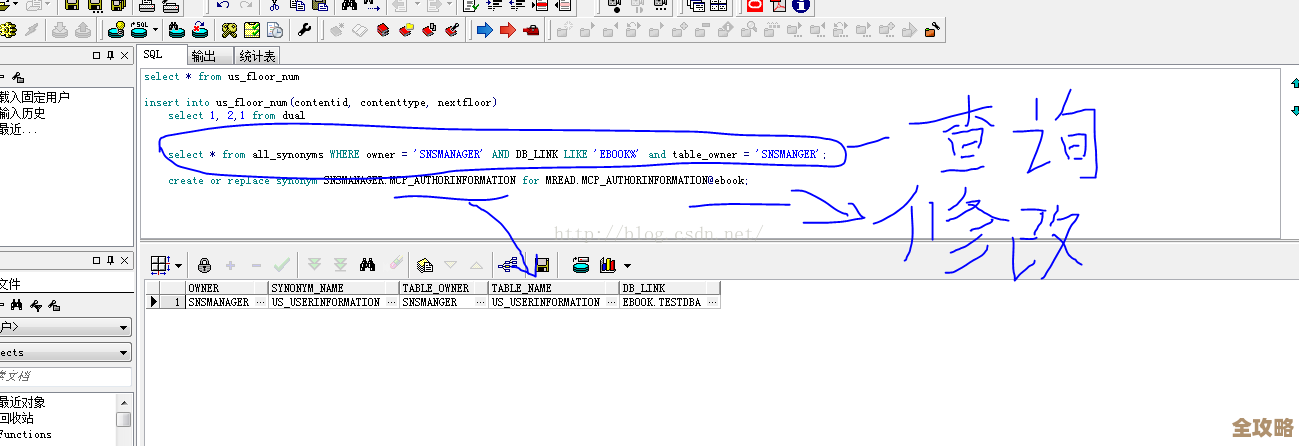Select the result row indicator for row 1

(x=154, y=302)
